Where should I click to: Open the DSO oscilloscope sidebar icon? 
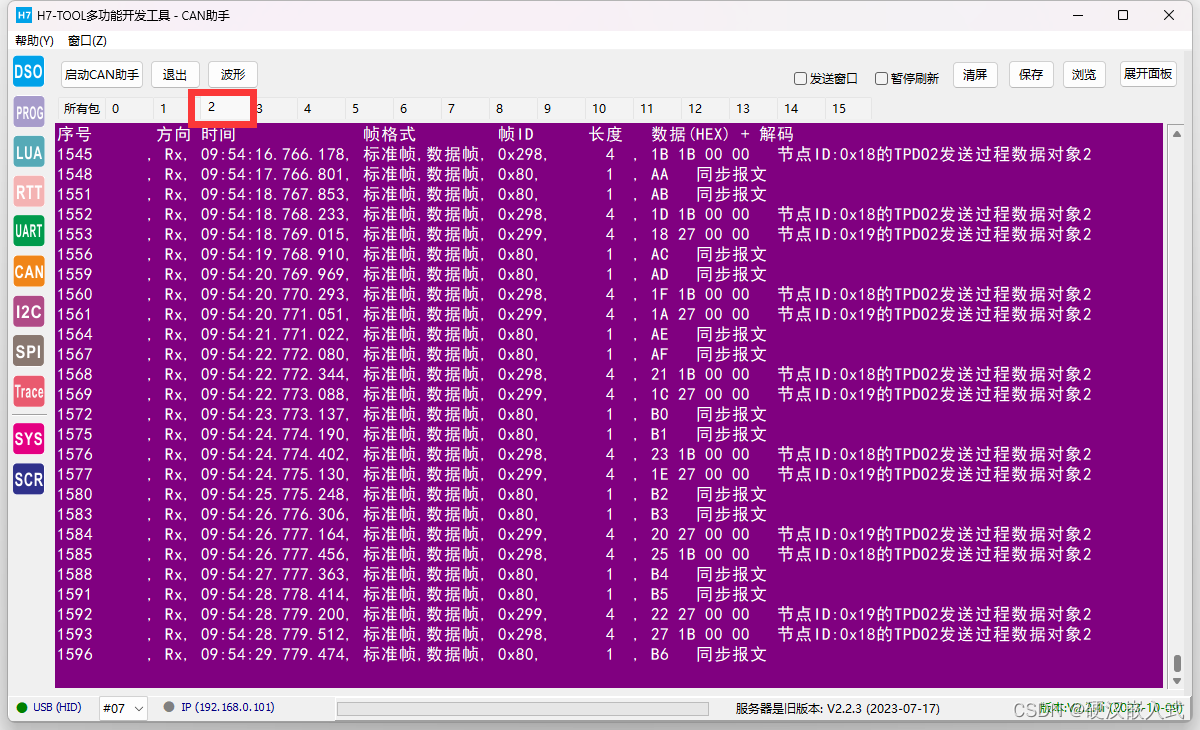pyautogui.click(x=28, y=71)
